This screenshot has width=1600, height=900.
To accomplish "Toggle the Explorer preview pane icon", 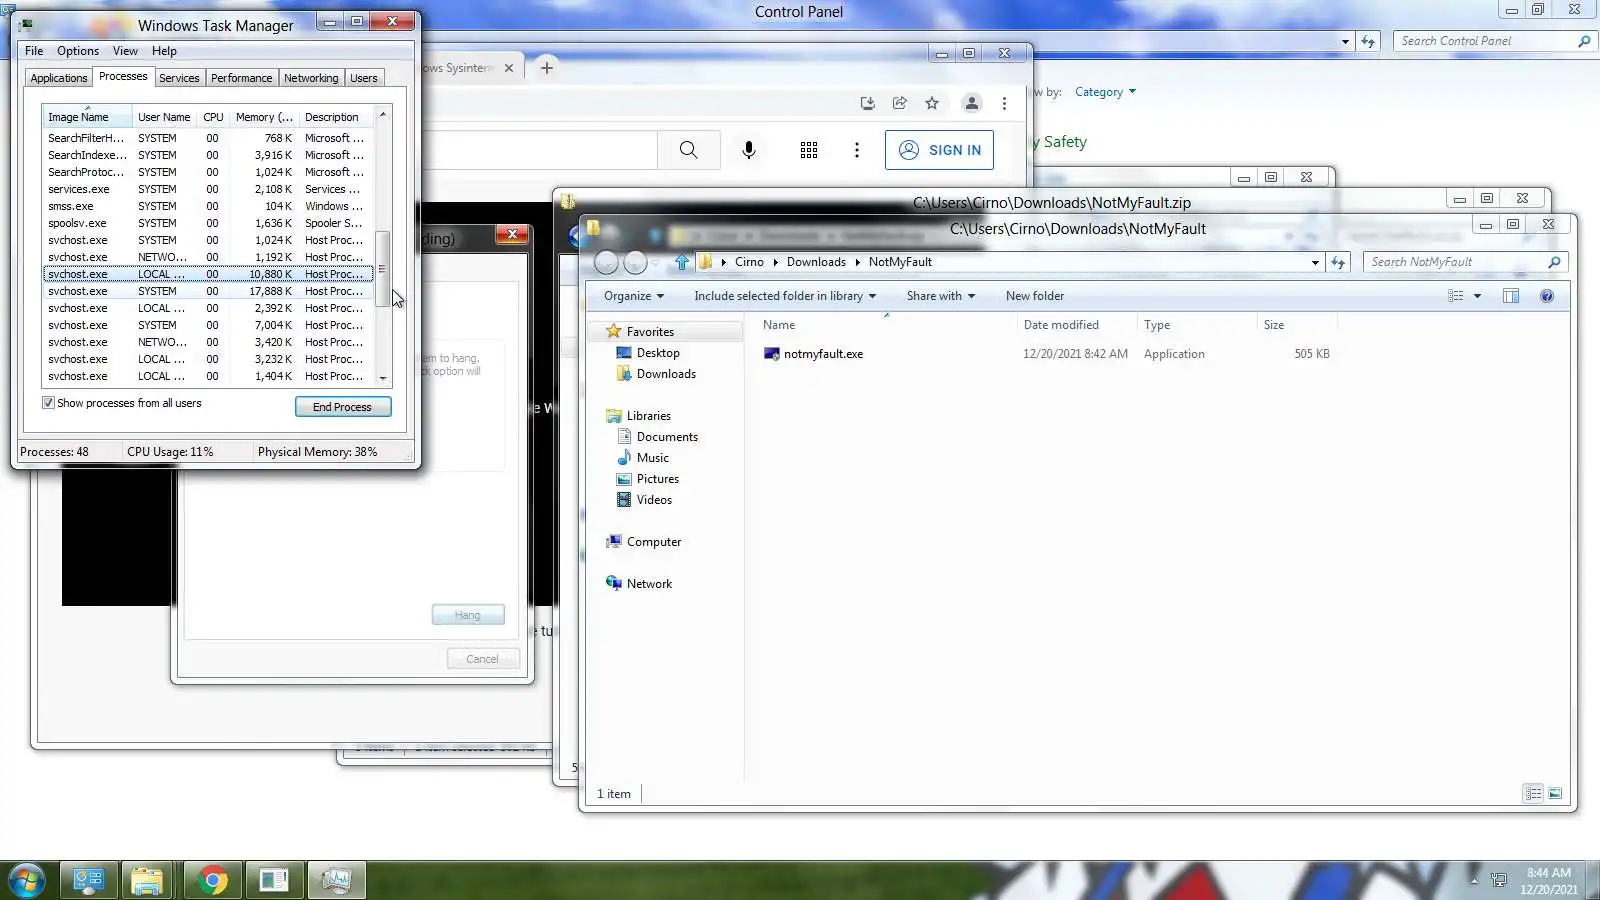I will 1511,296.
